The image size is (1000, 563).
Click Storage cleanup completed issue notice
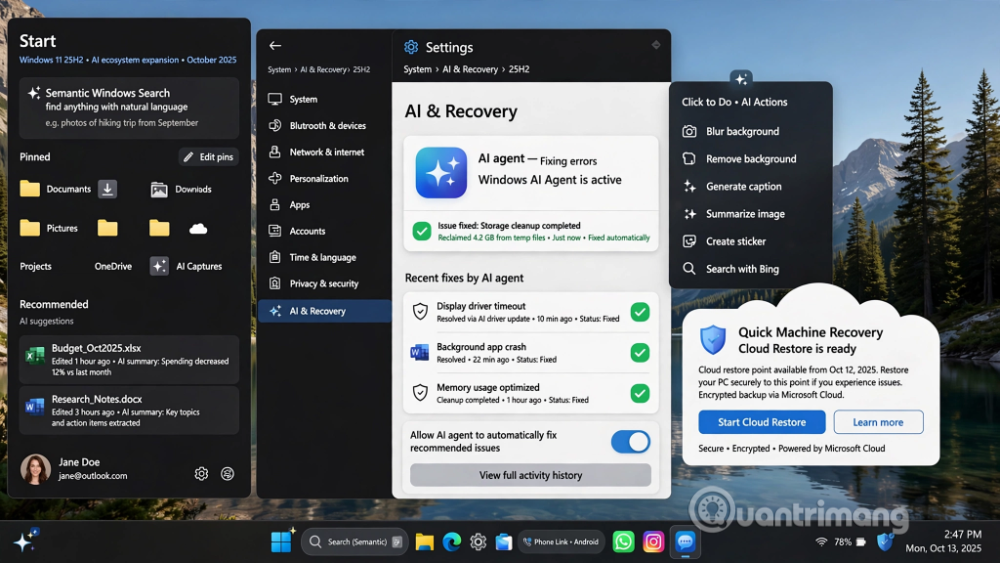click(x=531, y=231)
